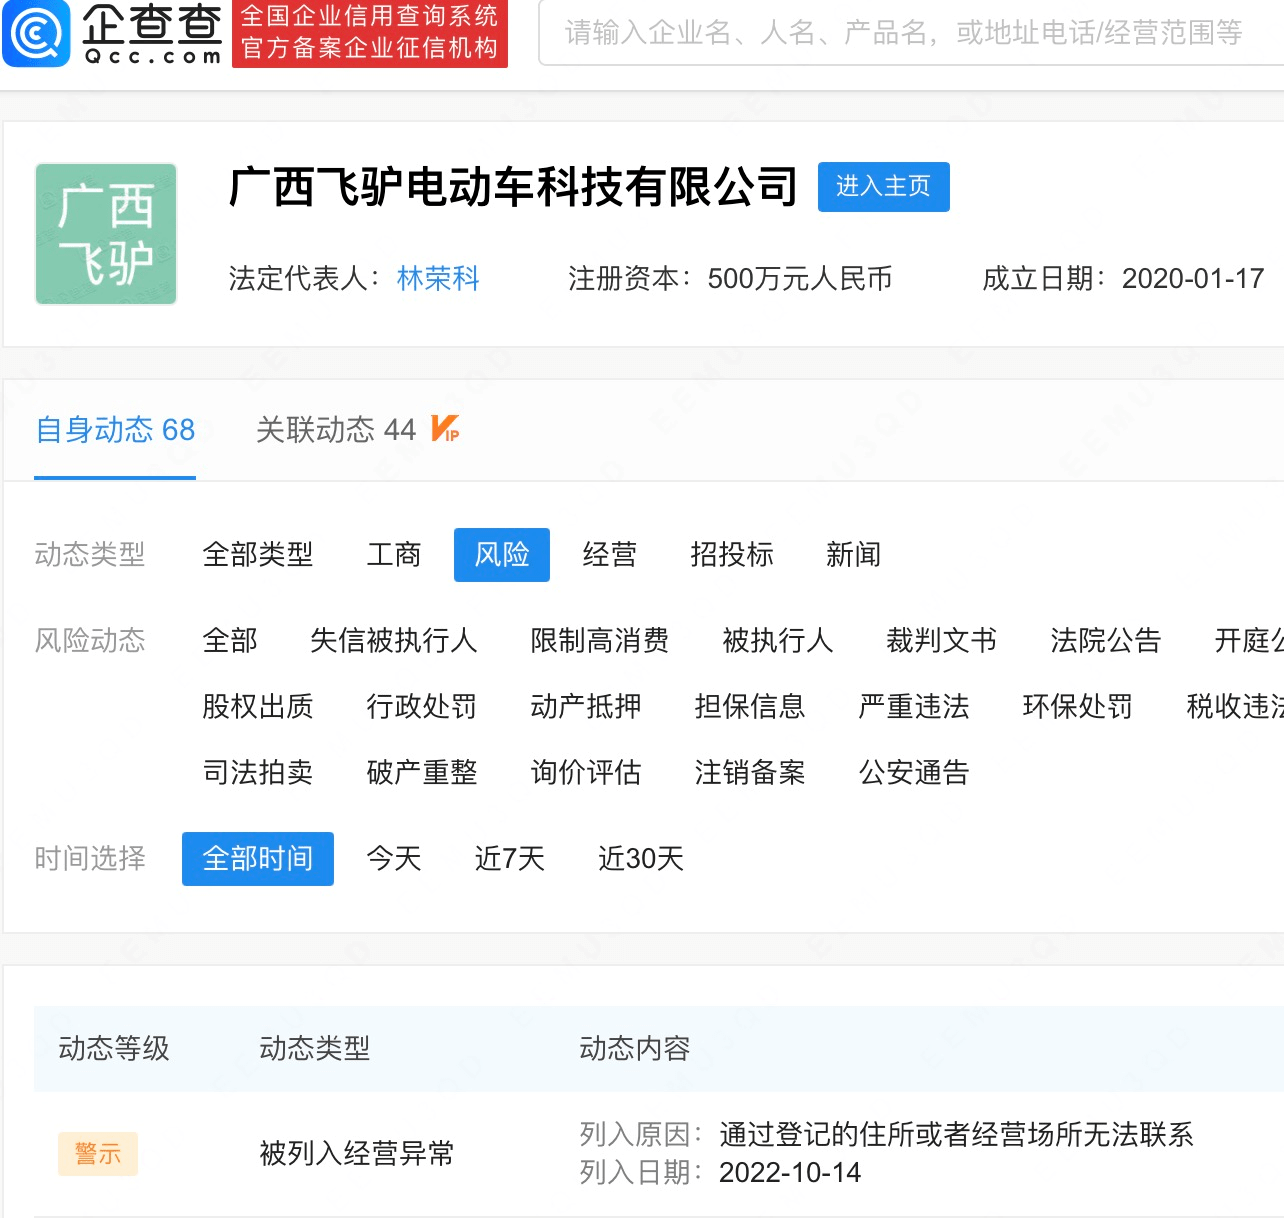Screen dimensions: 1284x1218
Task: Click the 警示 level tag
Action: tap(98, 1154)
